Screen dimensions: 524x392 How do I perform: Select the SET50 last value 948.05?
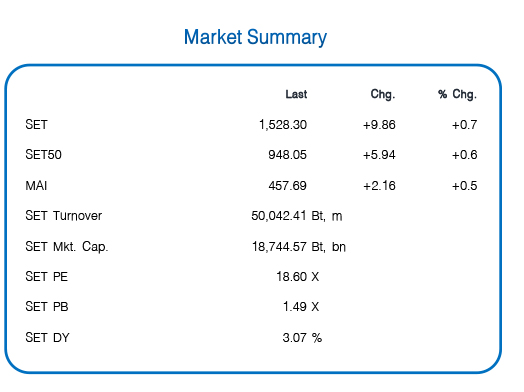click(287, 155)
